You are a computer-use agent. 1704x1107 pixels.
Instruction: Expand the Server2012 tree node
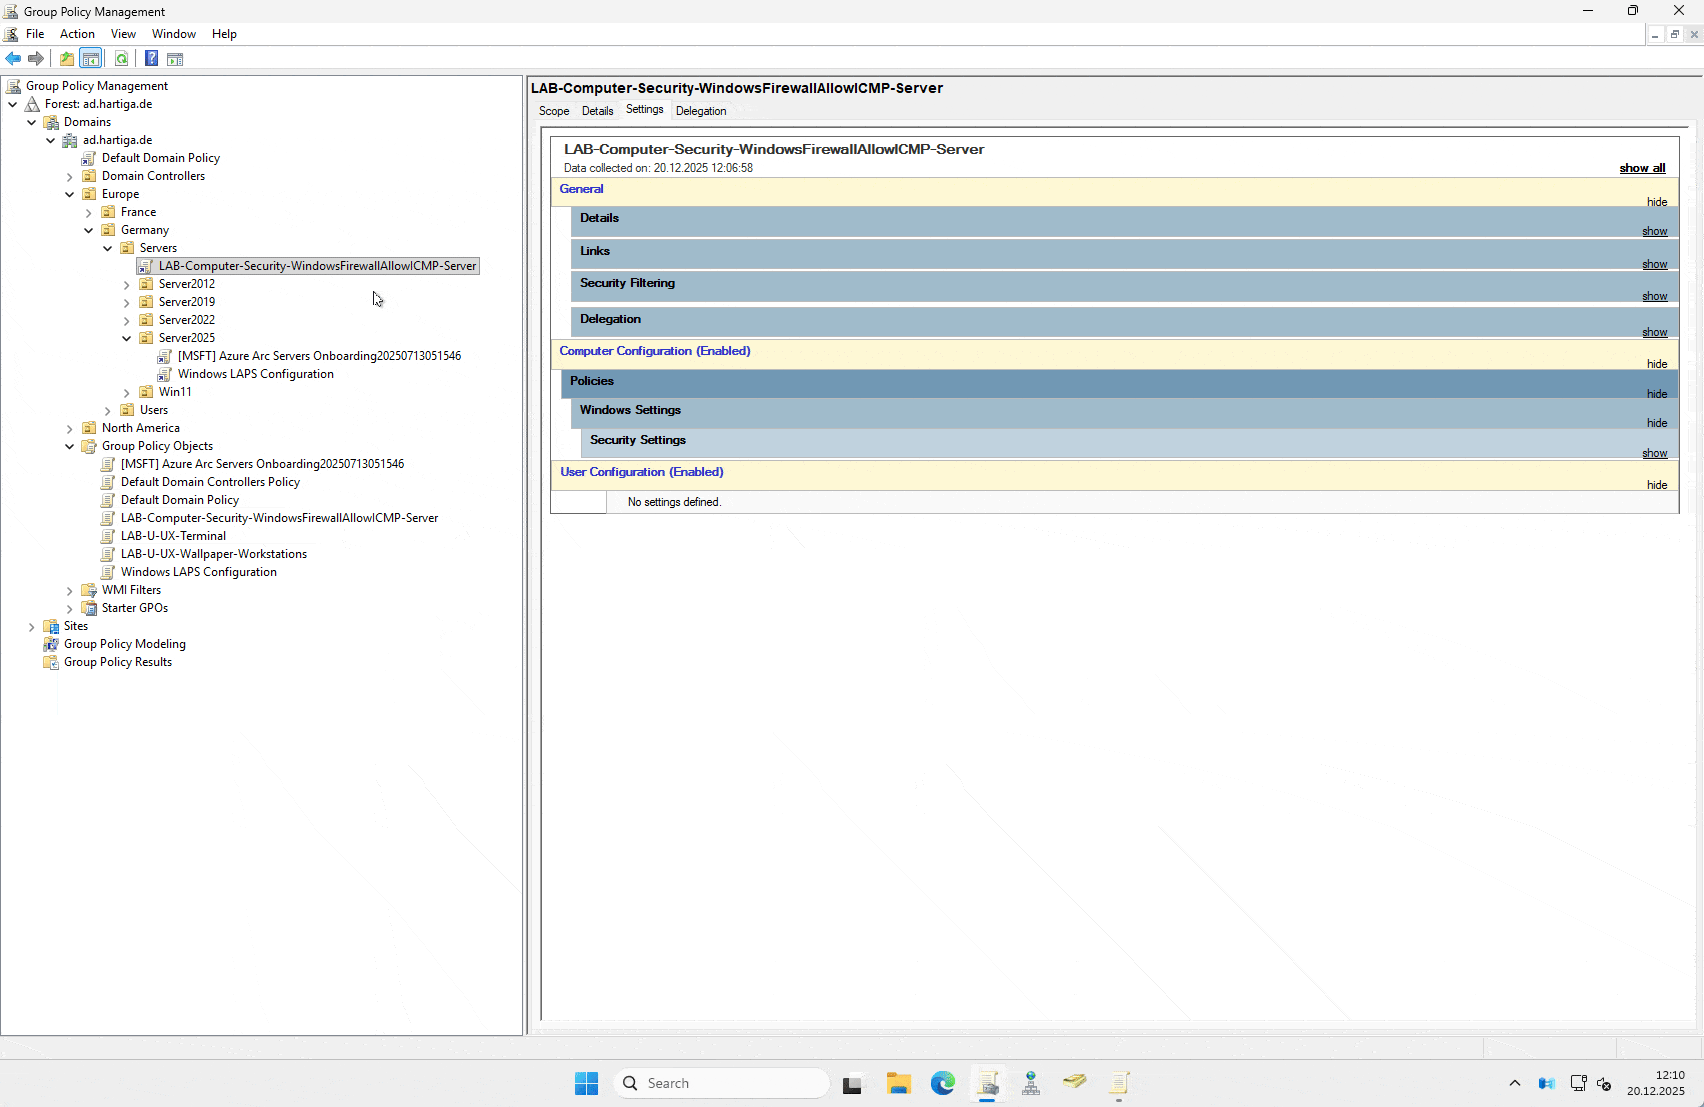[126, 284]
